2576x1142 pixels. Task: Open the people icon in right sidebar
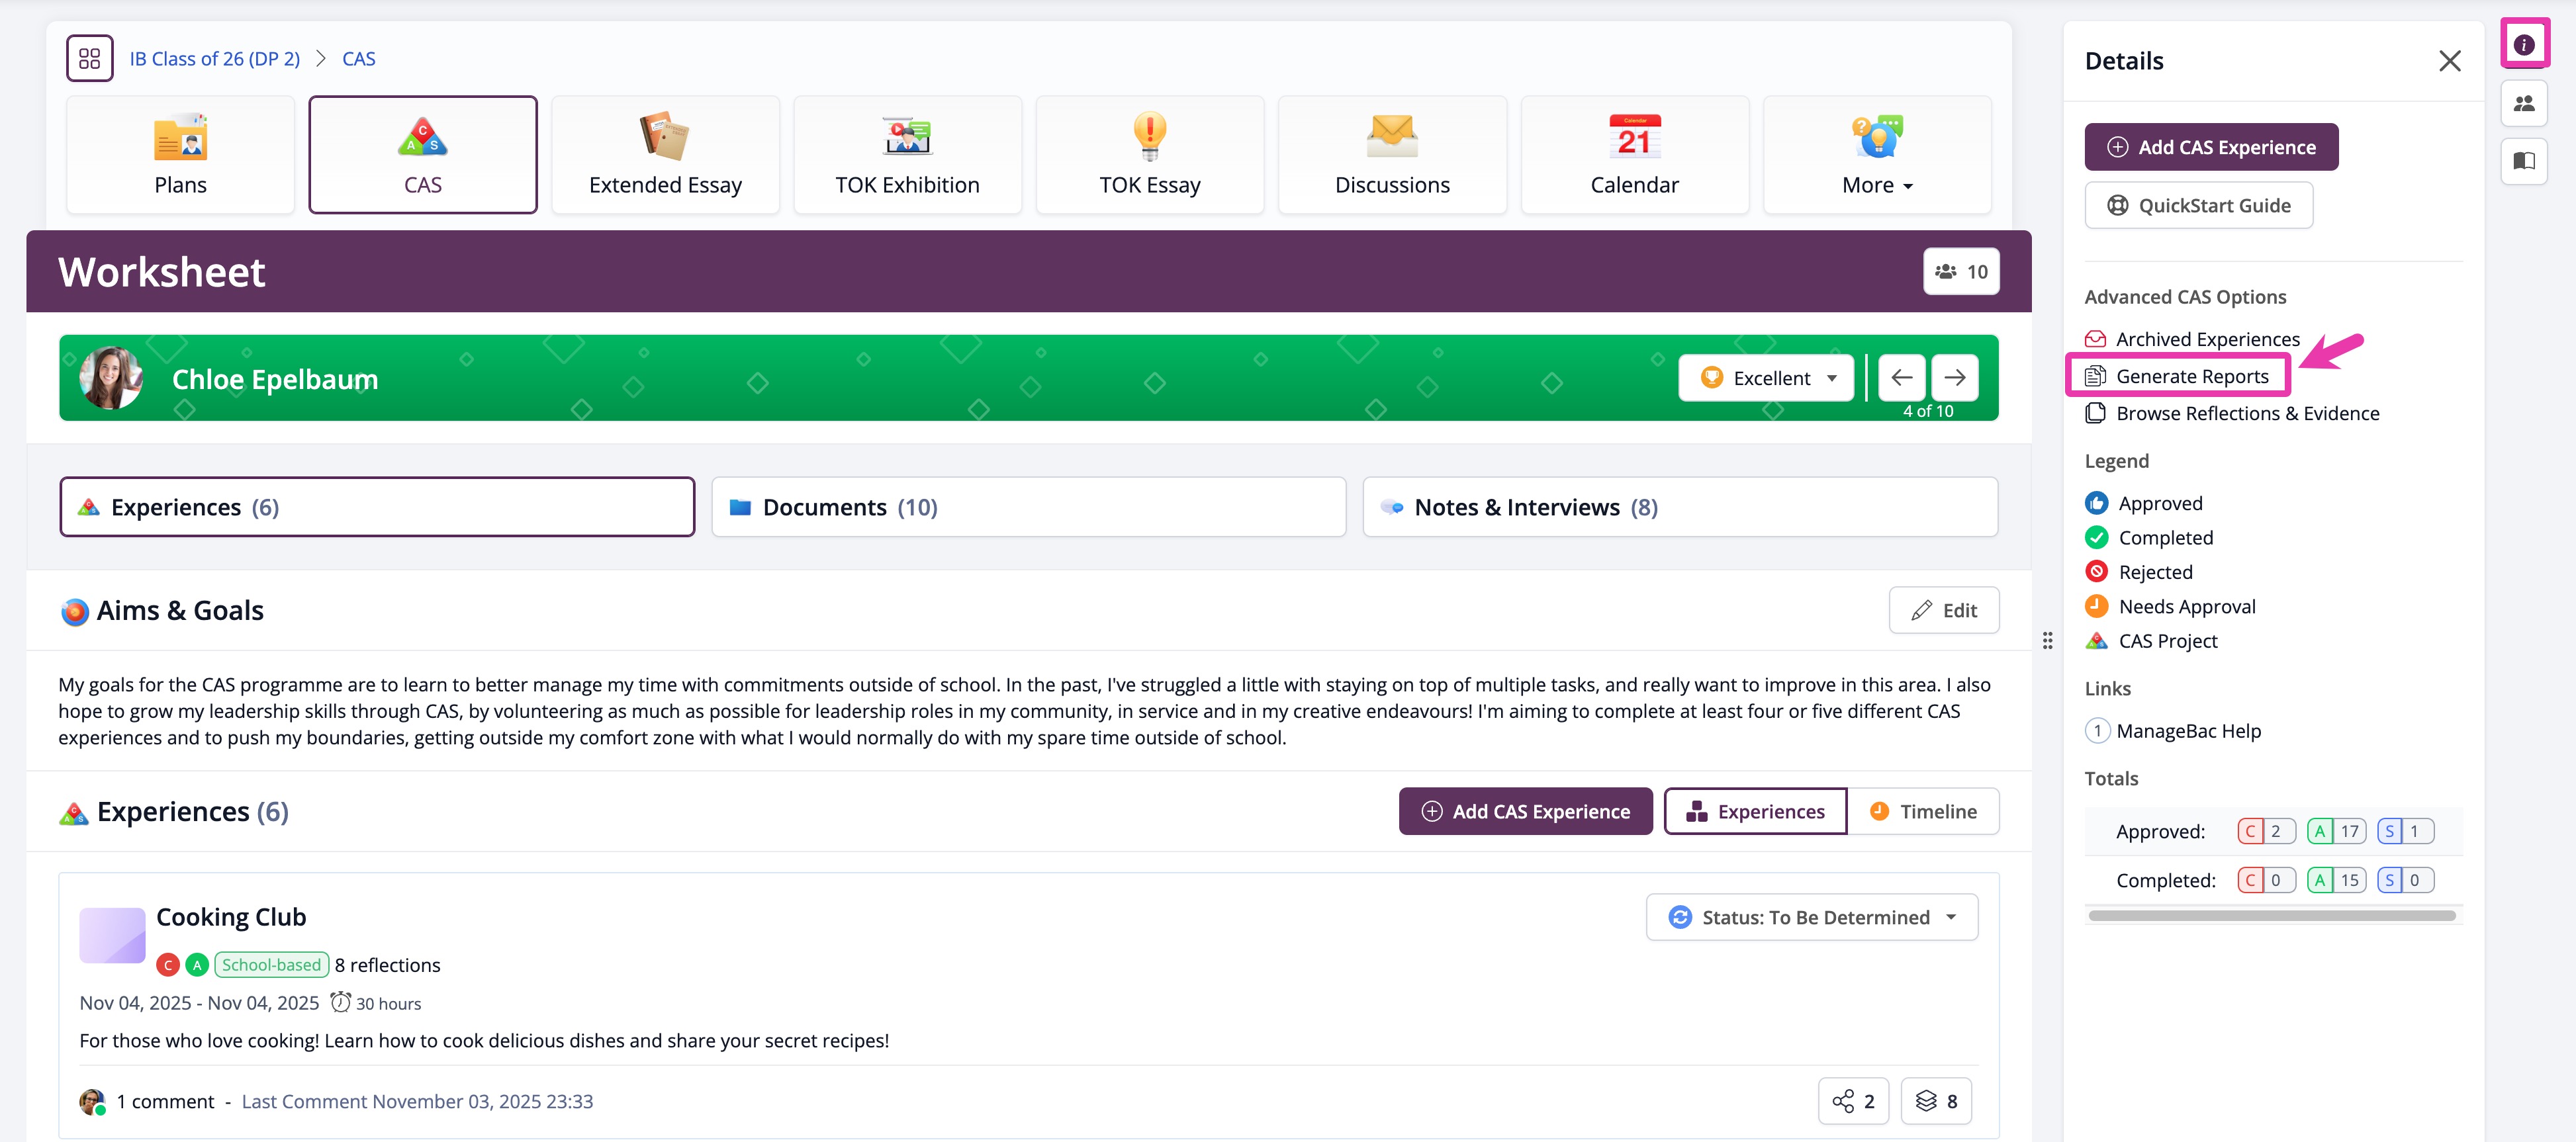click(2523, 103)
